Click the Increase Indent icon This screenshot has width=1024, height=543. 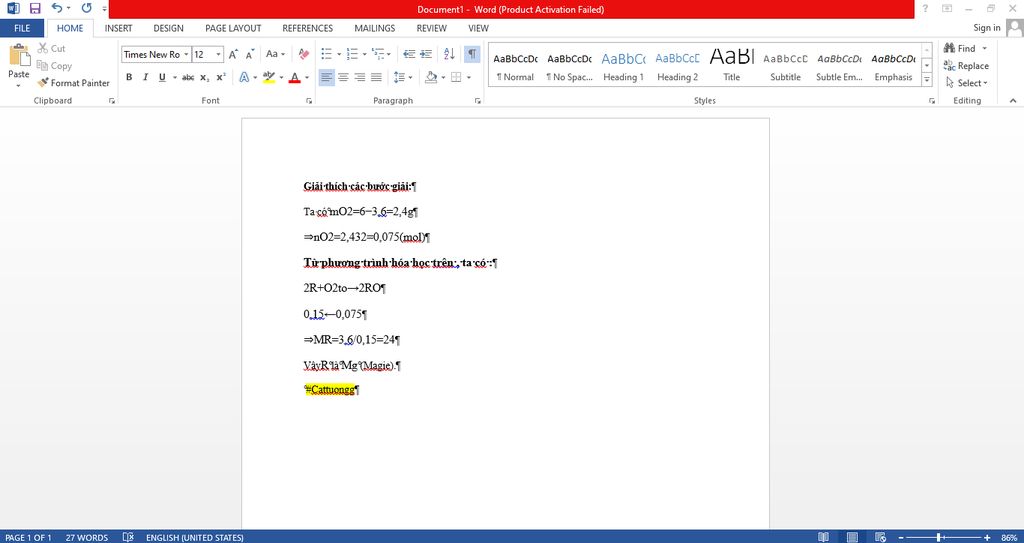pyautogui.click(x=426, y=54)
